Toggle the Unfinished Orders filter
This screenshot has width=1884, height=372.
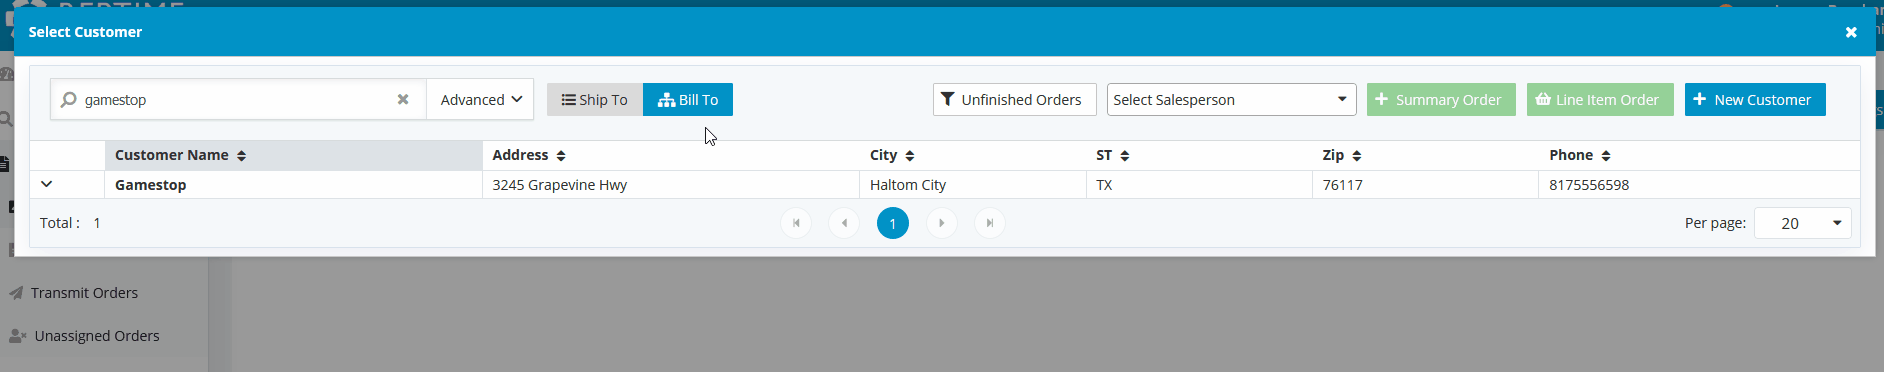[x=1014, y=99]
